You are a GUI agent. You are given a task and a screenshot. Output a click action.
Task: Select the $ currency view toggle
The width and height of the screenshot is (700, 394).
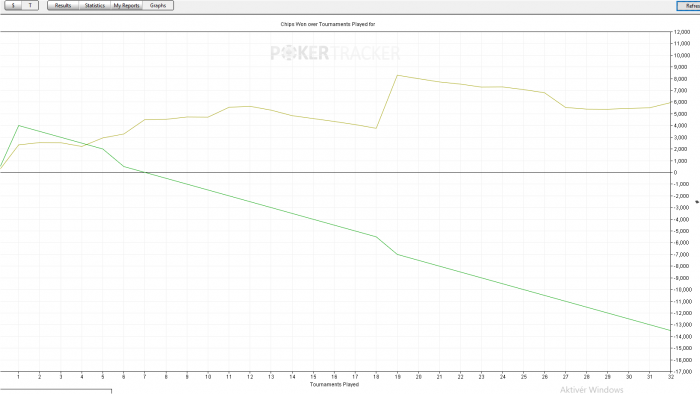(x=13, y=5)
